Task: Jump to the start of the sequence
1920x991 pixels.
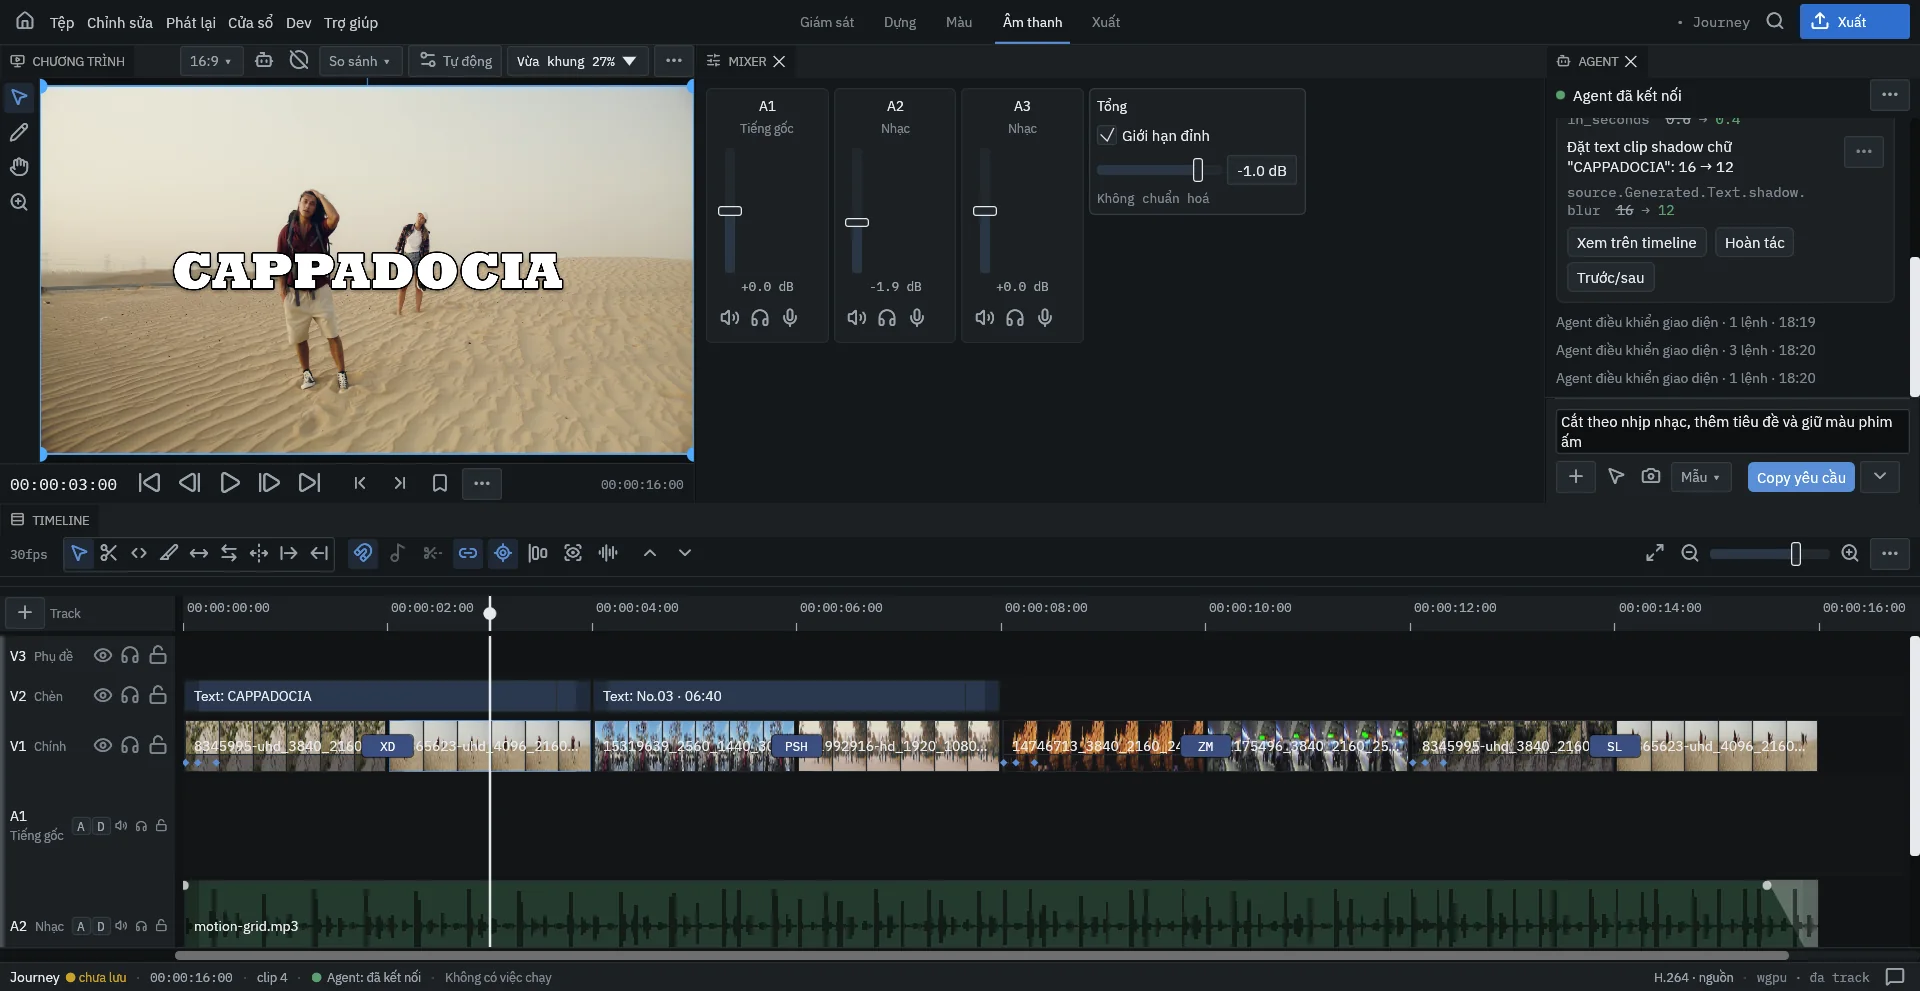Action: (x=149, y=484)
